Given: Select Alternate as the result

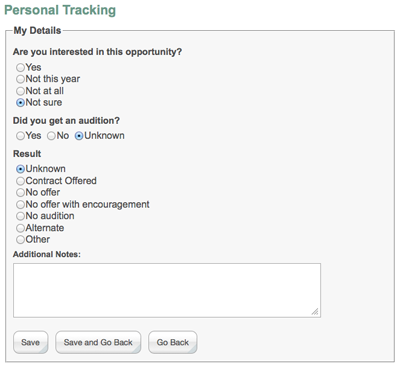Looking at the screenshot, I should [20, 228].
